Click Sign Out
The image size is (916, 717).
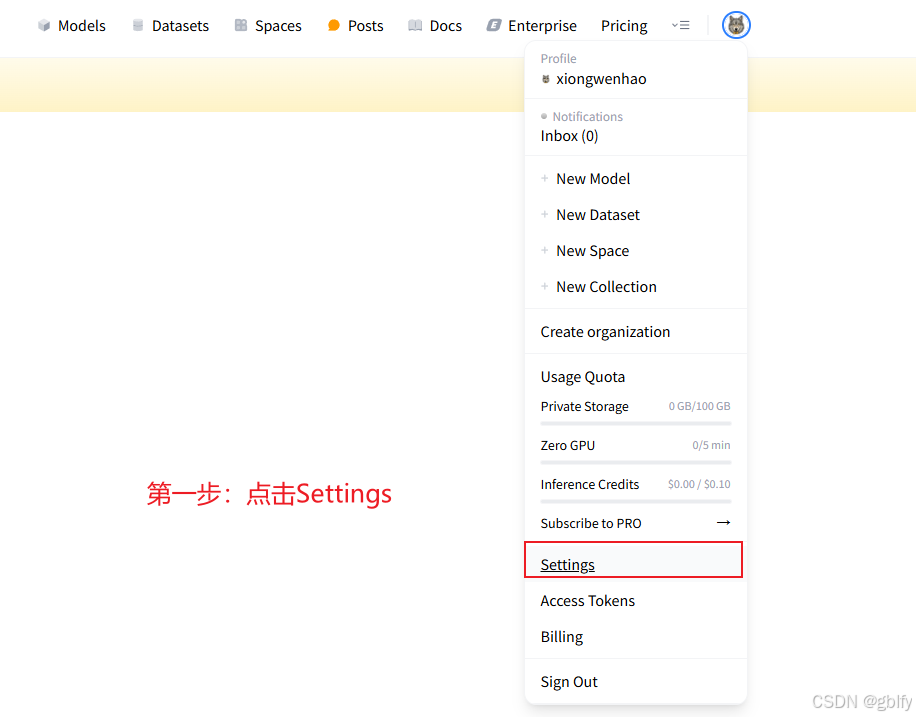569,682
